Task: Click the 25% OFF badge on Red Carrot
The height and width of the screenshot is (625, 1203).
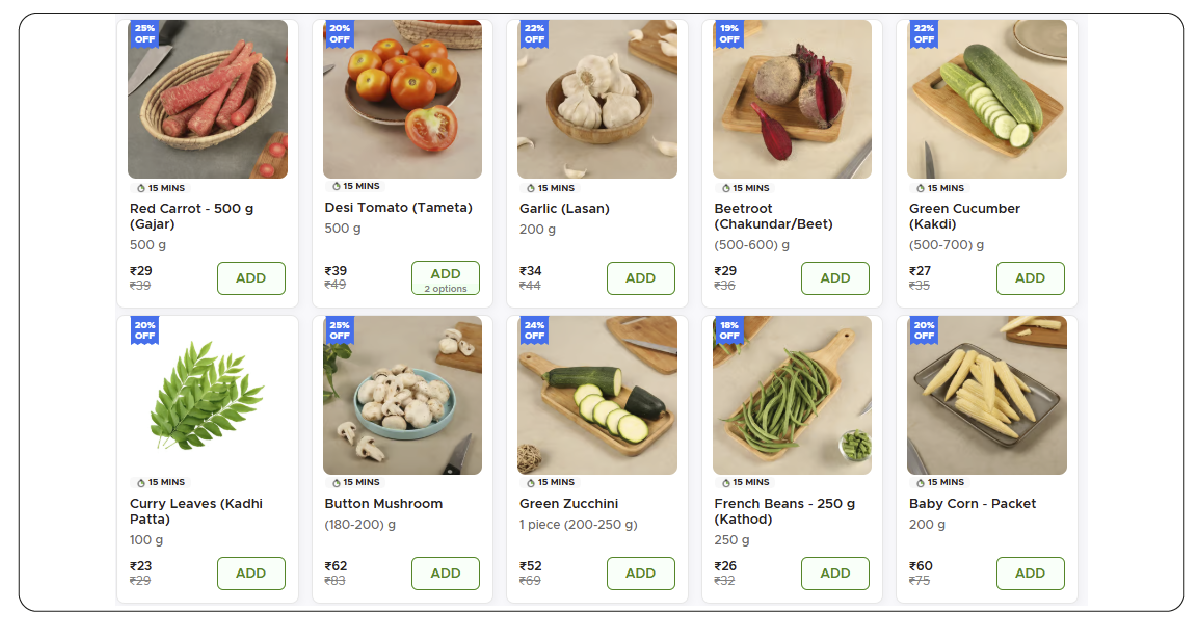Action: (x=145, y=34)
